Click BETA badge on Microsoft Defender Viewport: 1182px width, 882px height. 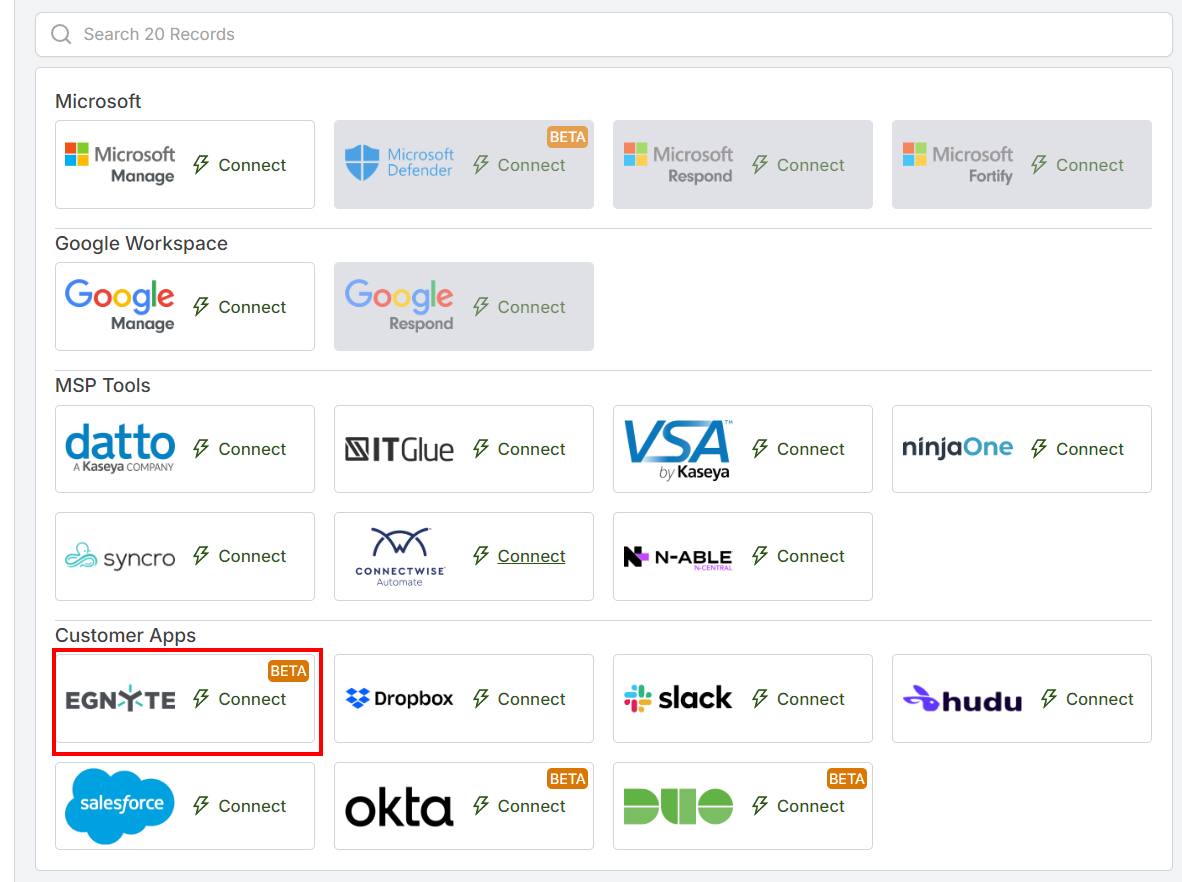(x=567, y=136)
